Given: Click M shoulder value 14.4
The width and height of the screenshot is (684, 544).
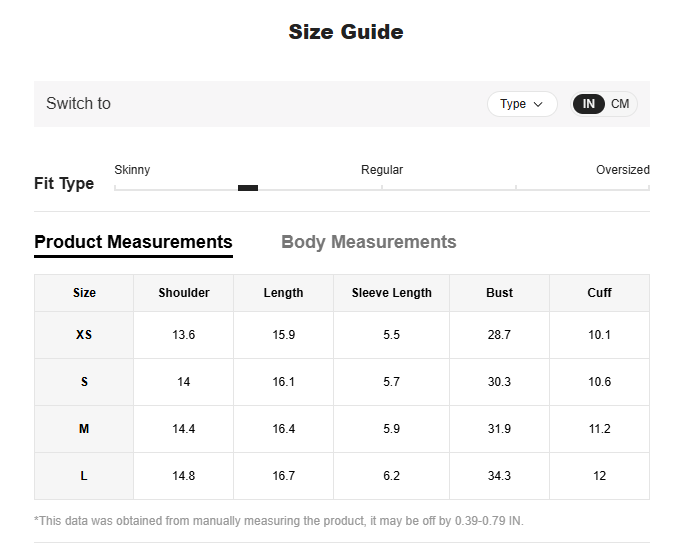Looking at the screenshot, I should point(184,429).
